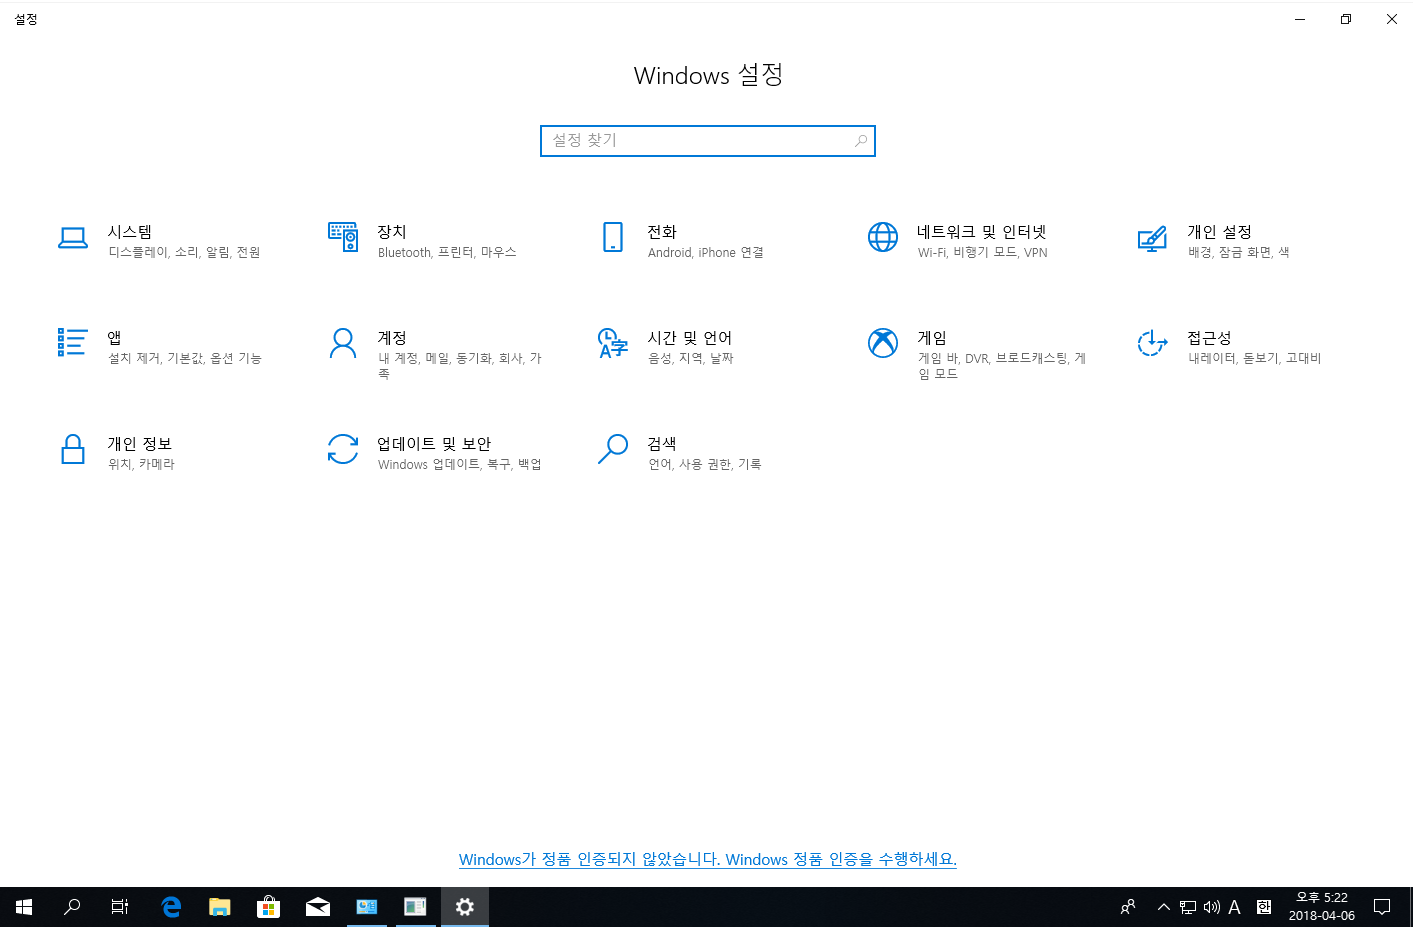Open the volume speaker tray icon

[x=1211, y=907]
